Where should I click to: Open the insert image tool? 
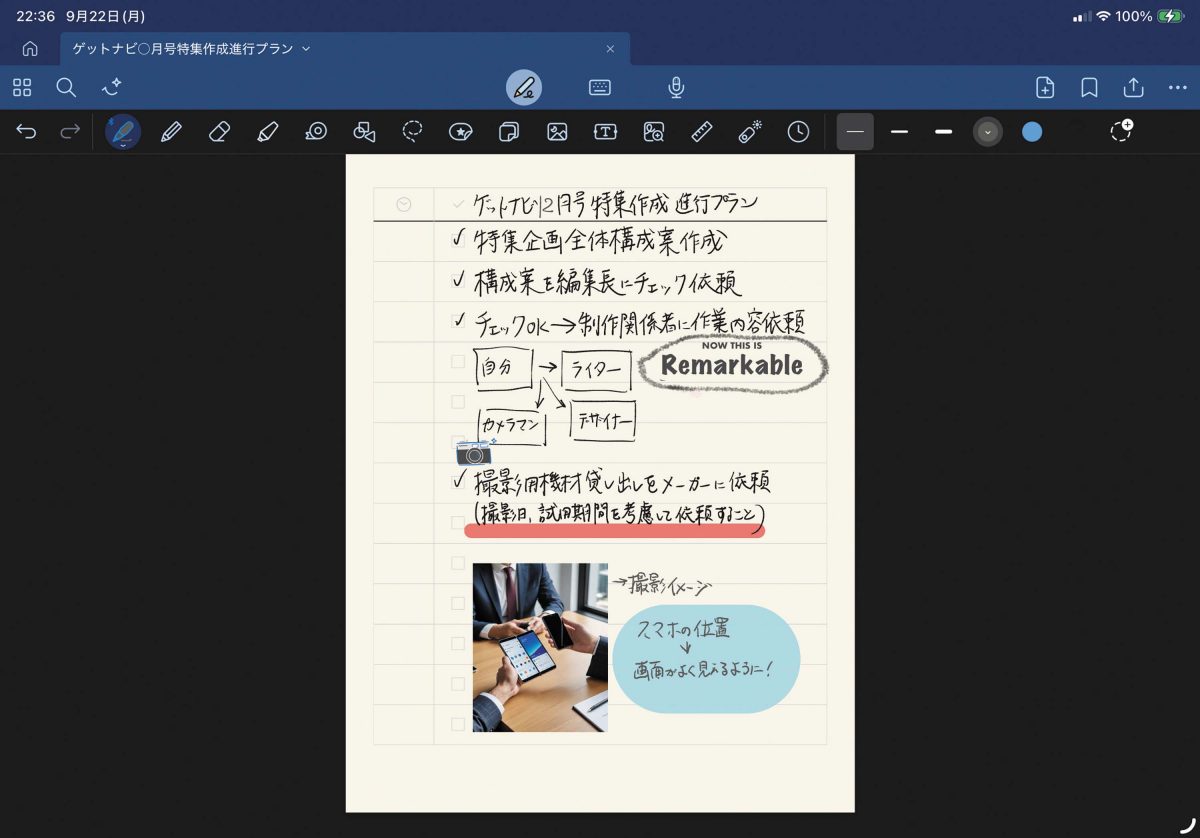557,132
